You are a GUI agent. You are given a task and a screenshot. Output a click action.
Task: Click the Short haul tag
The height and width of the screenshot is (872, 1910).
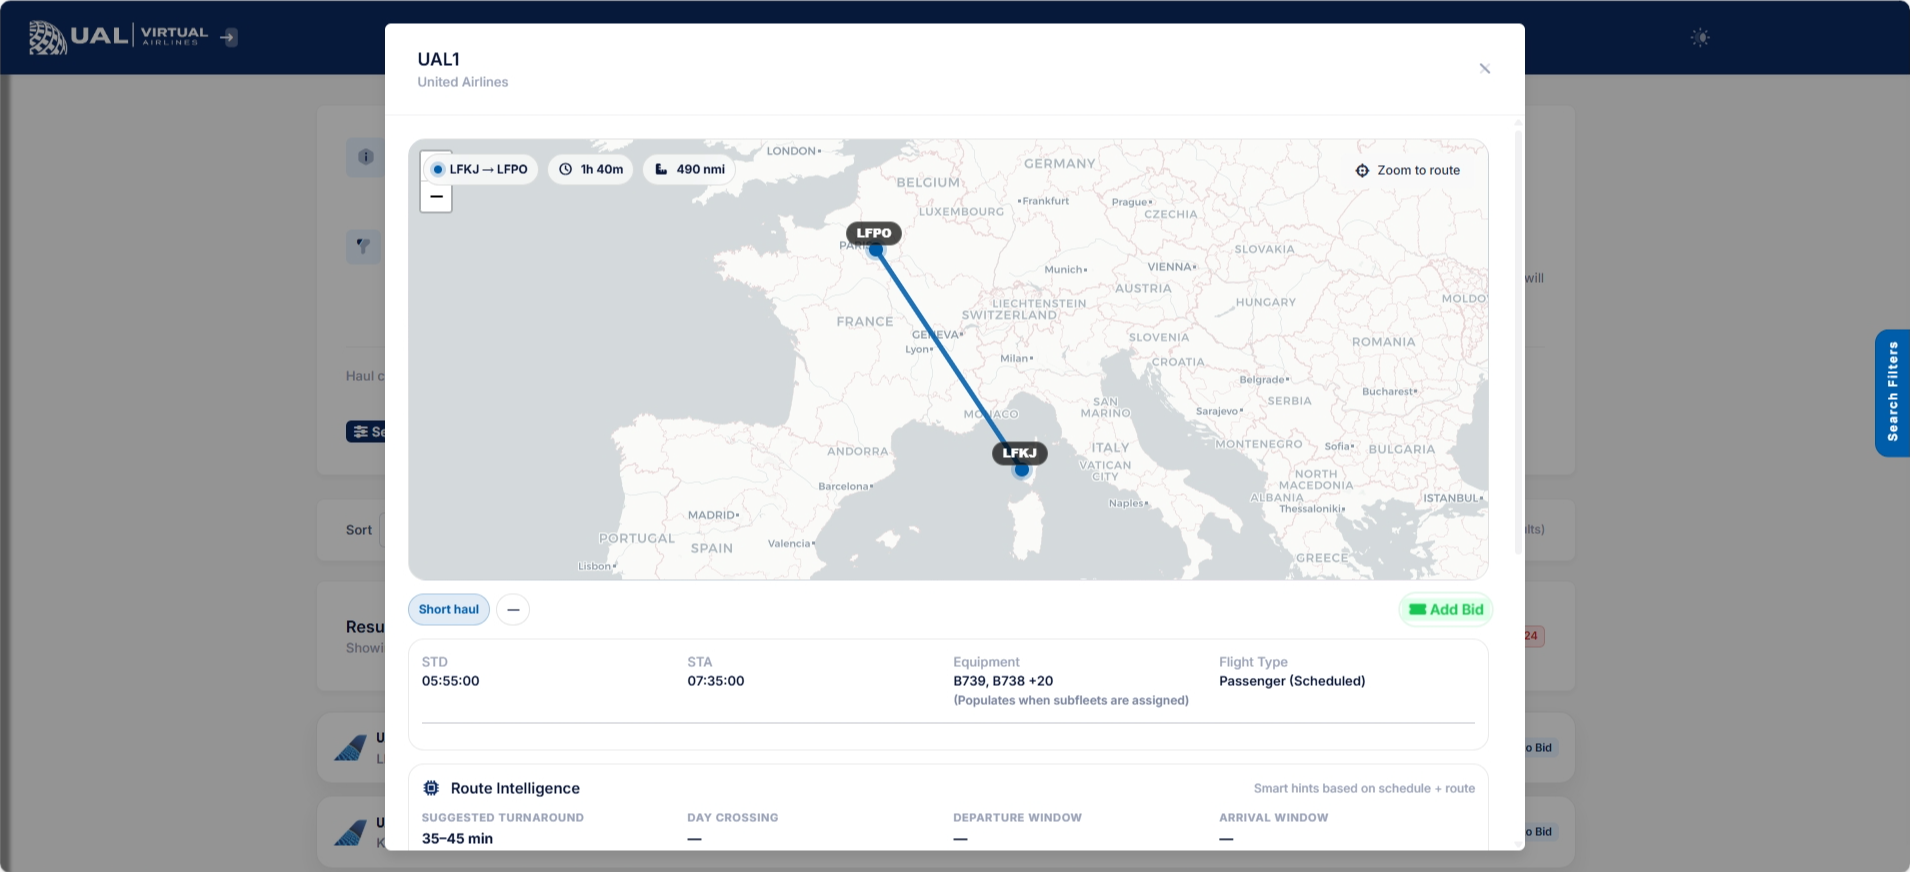(x=448, y=610)
